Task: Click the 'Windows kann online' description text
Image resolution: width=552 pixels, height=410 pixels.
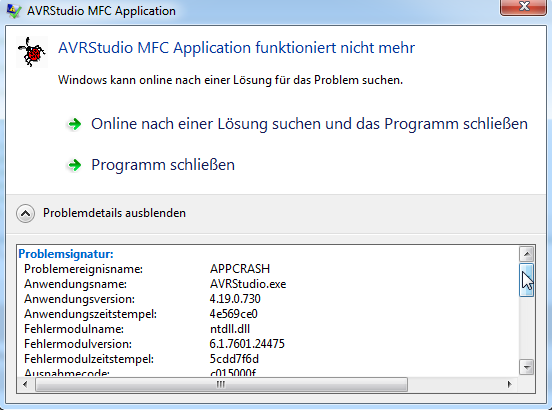Action: (x=230, y=80)
